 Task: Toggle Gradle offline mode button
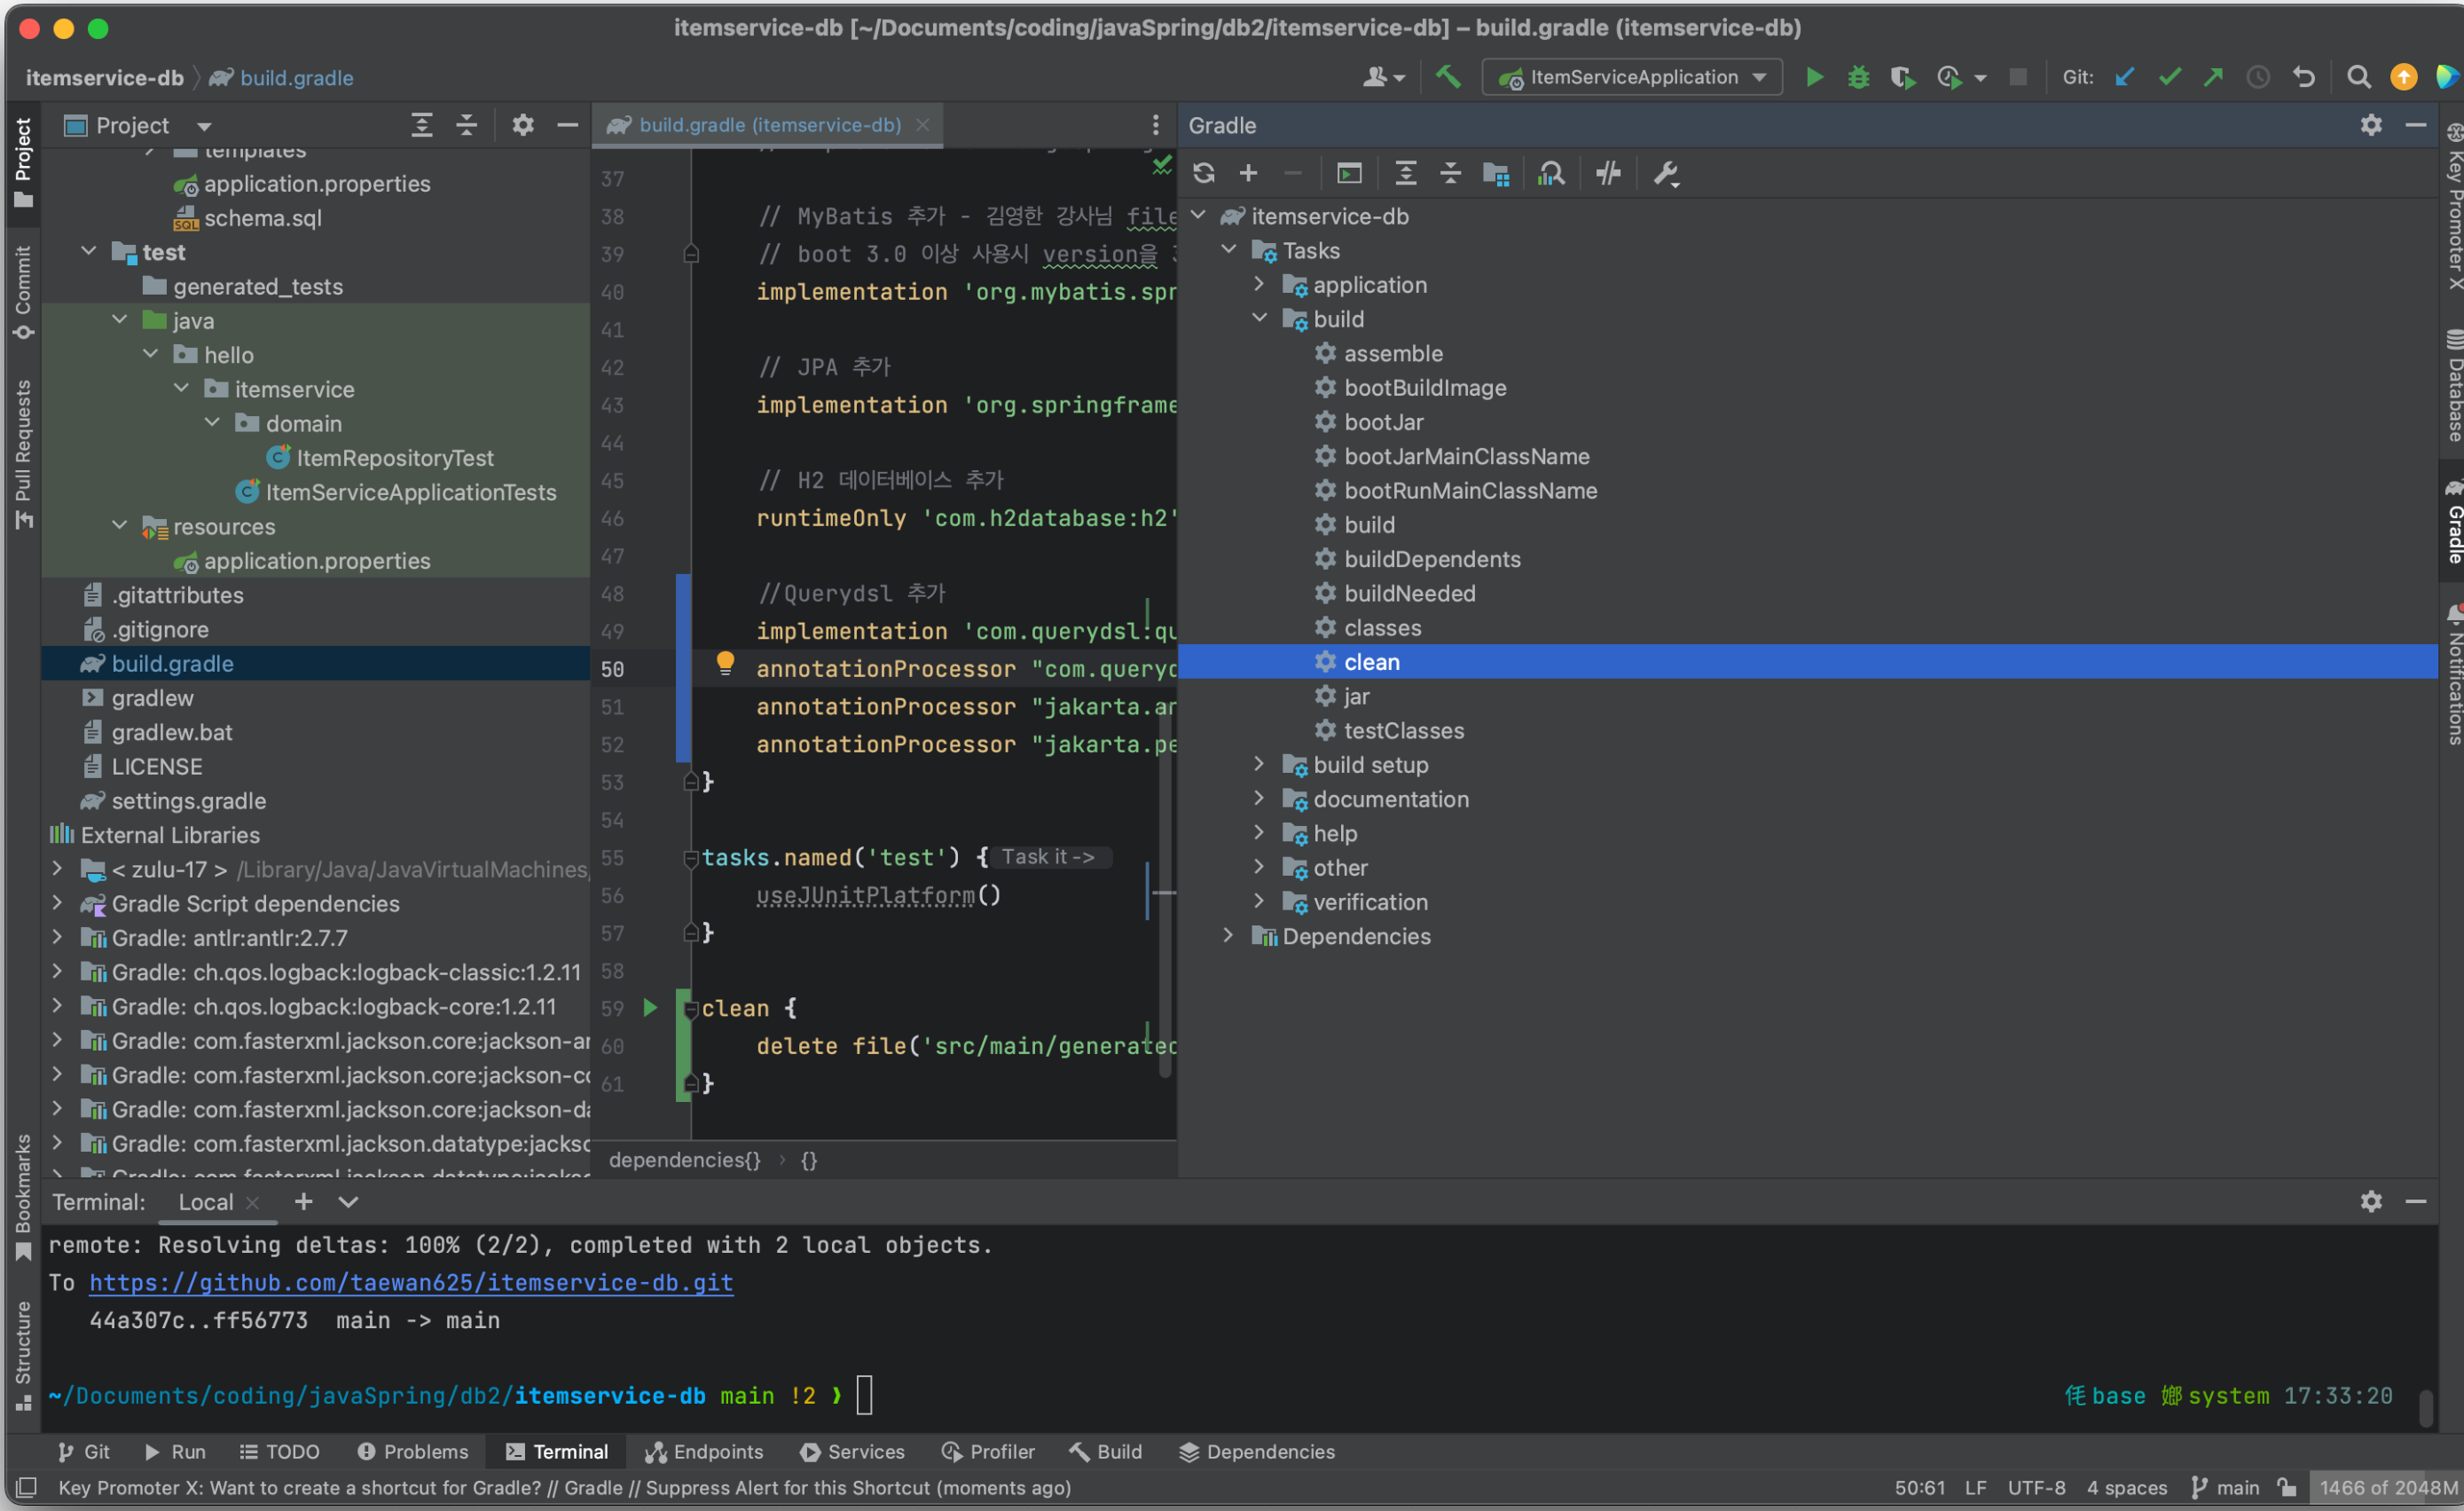click(1608, 174)
